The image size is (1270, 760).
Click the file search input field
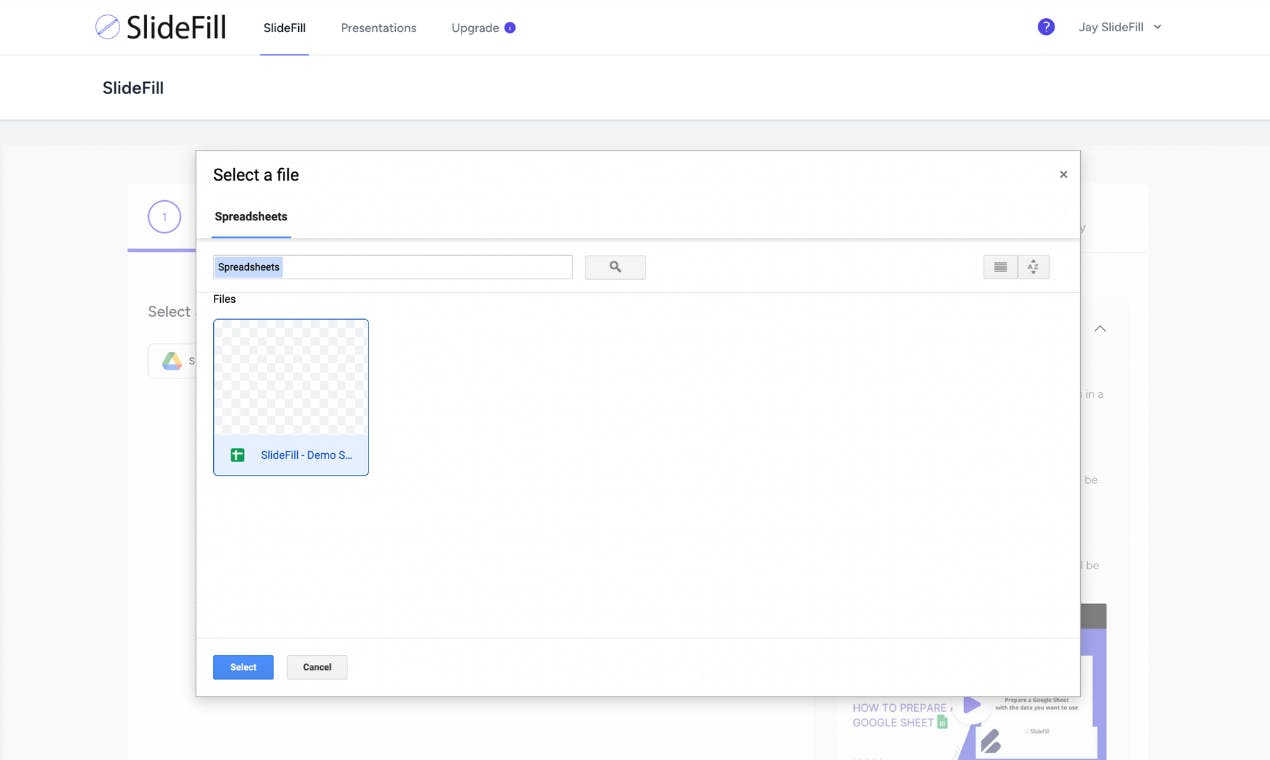click(x=393, y=267)
